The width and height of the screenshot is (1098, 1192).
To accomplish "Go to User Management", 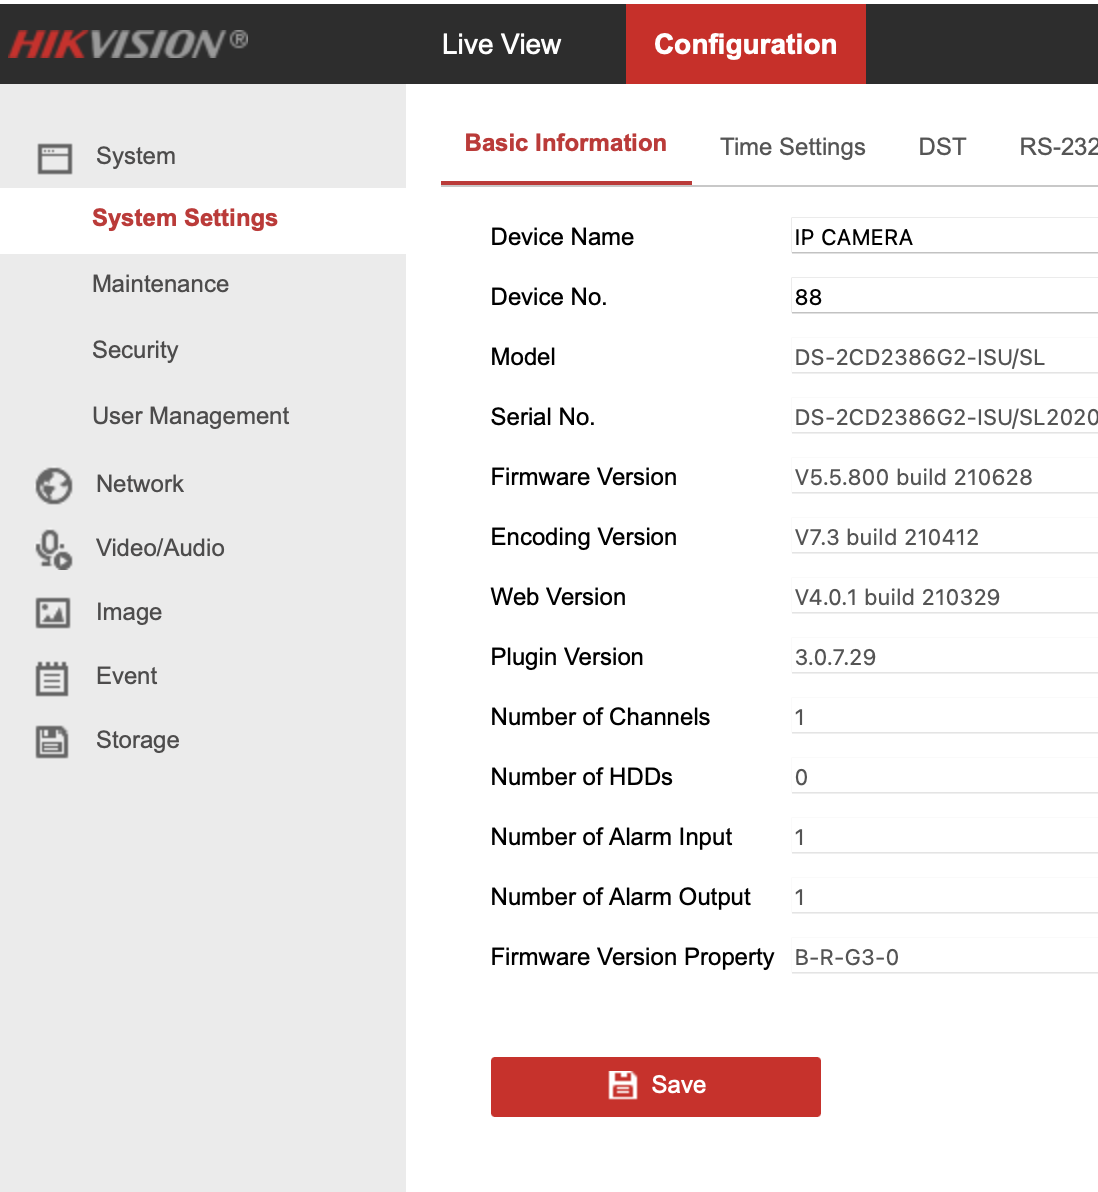I will pyautogui.click(x=190, y=416).
